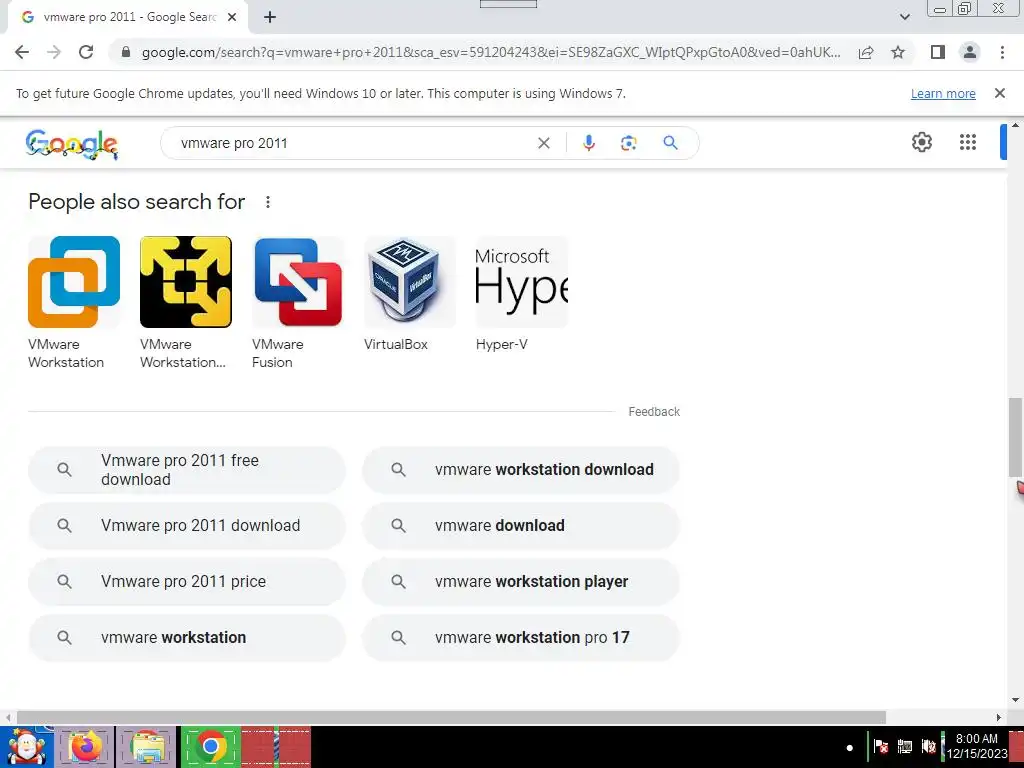Reload the page with the refresh icon
The width and height of the screenshot is (1024, 768).
(x=86, y=52)
